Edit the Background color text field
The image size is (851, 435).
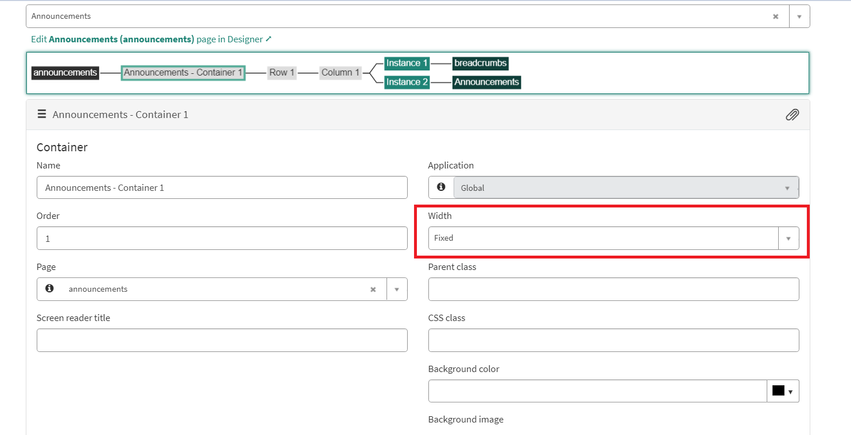coord(598,391)
